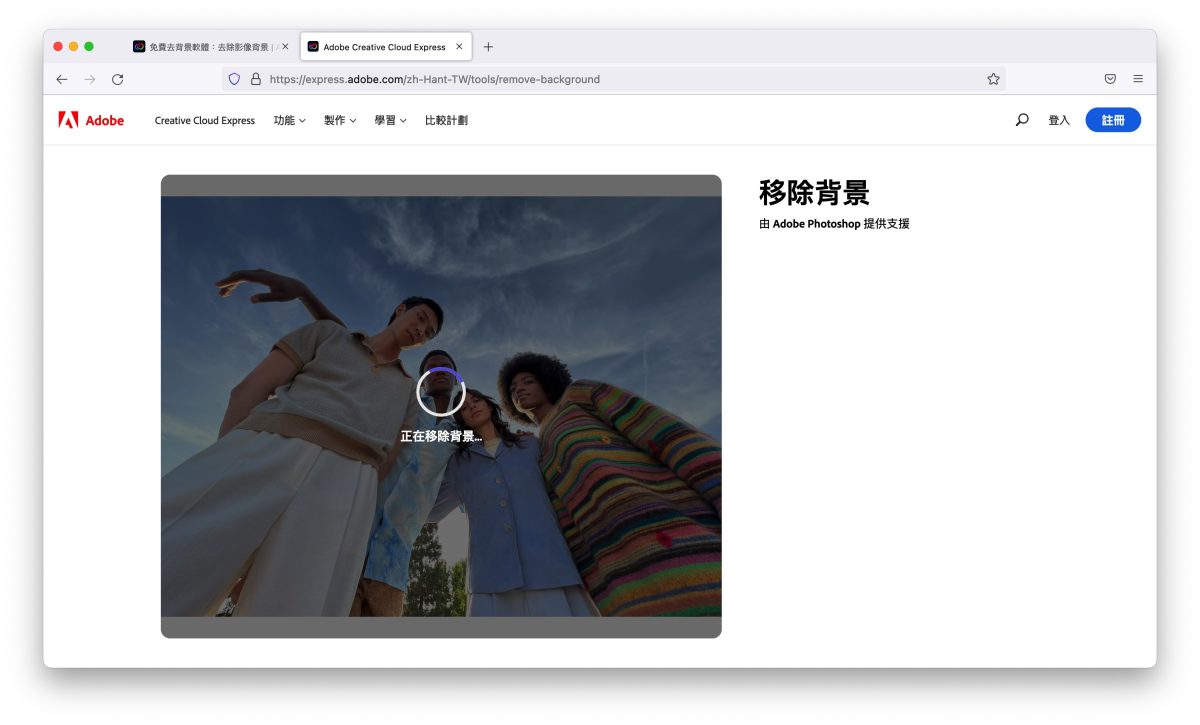This screenshot has height=725, width=1200.
Task: Open the 比較計劃 link
Action: (x=446, y=121)
